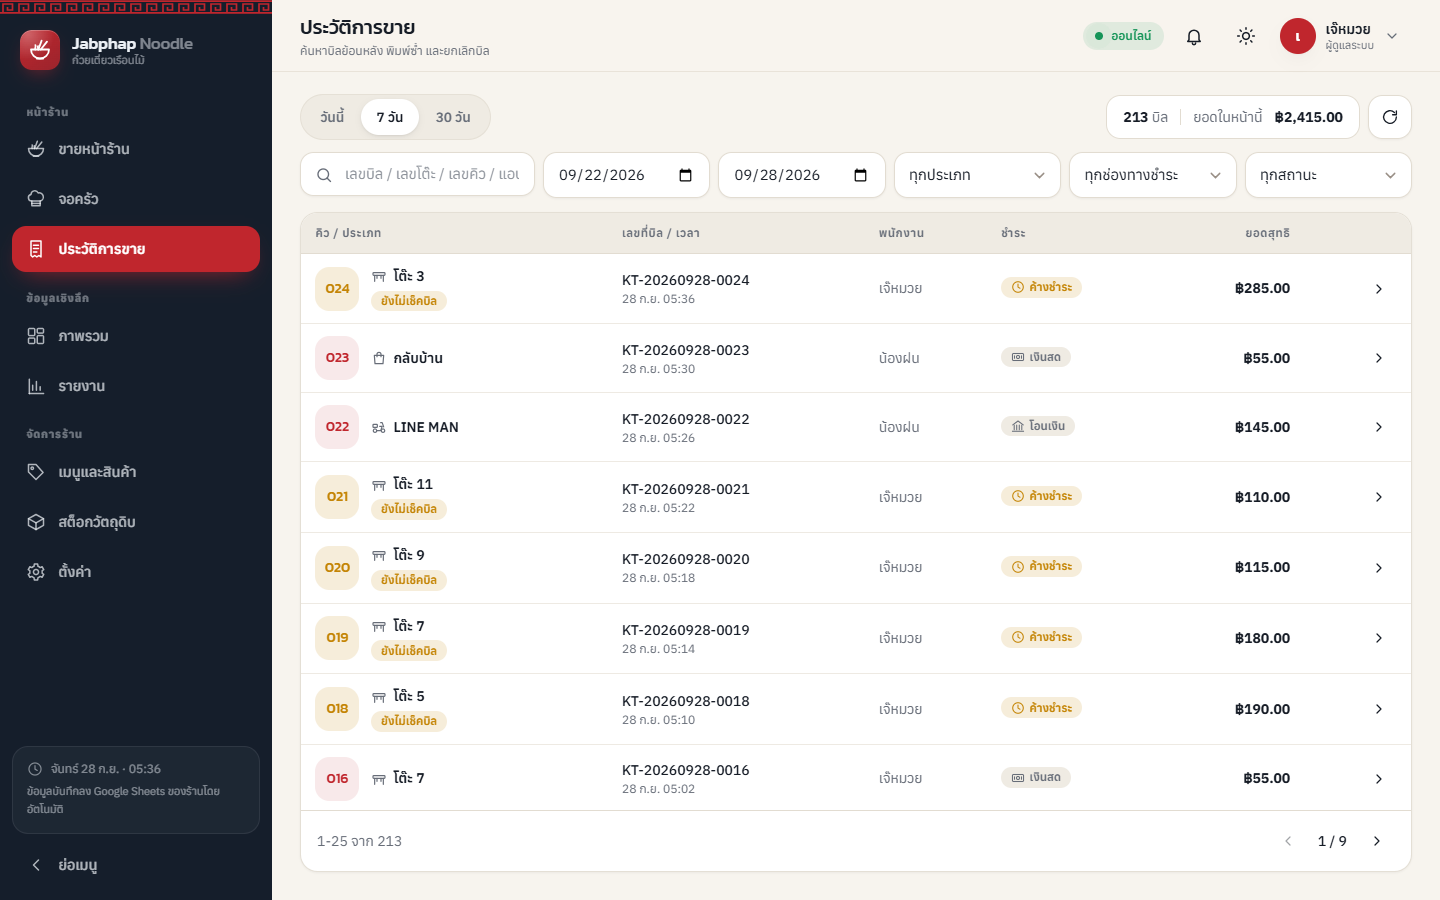Click the search magnifier icon
1440x900 pixels.
[x=324, y=175]
